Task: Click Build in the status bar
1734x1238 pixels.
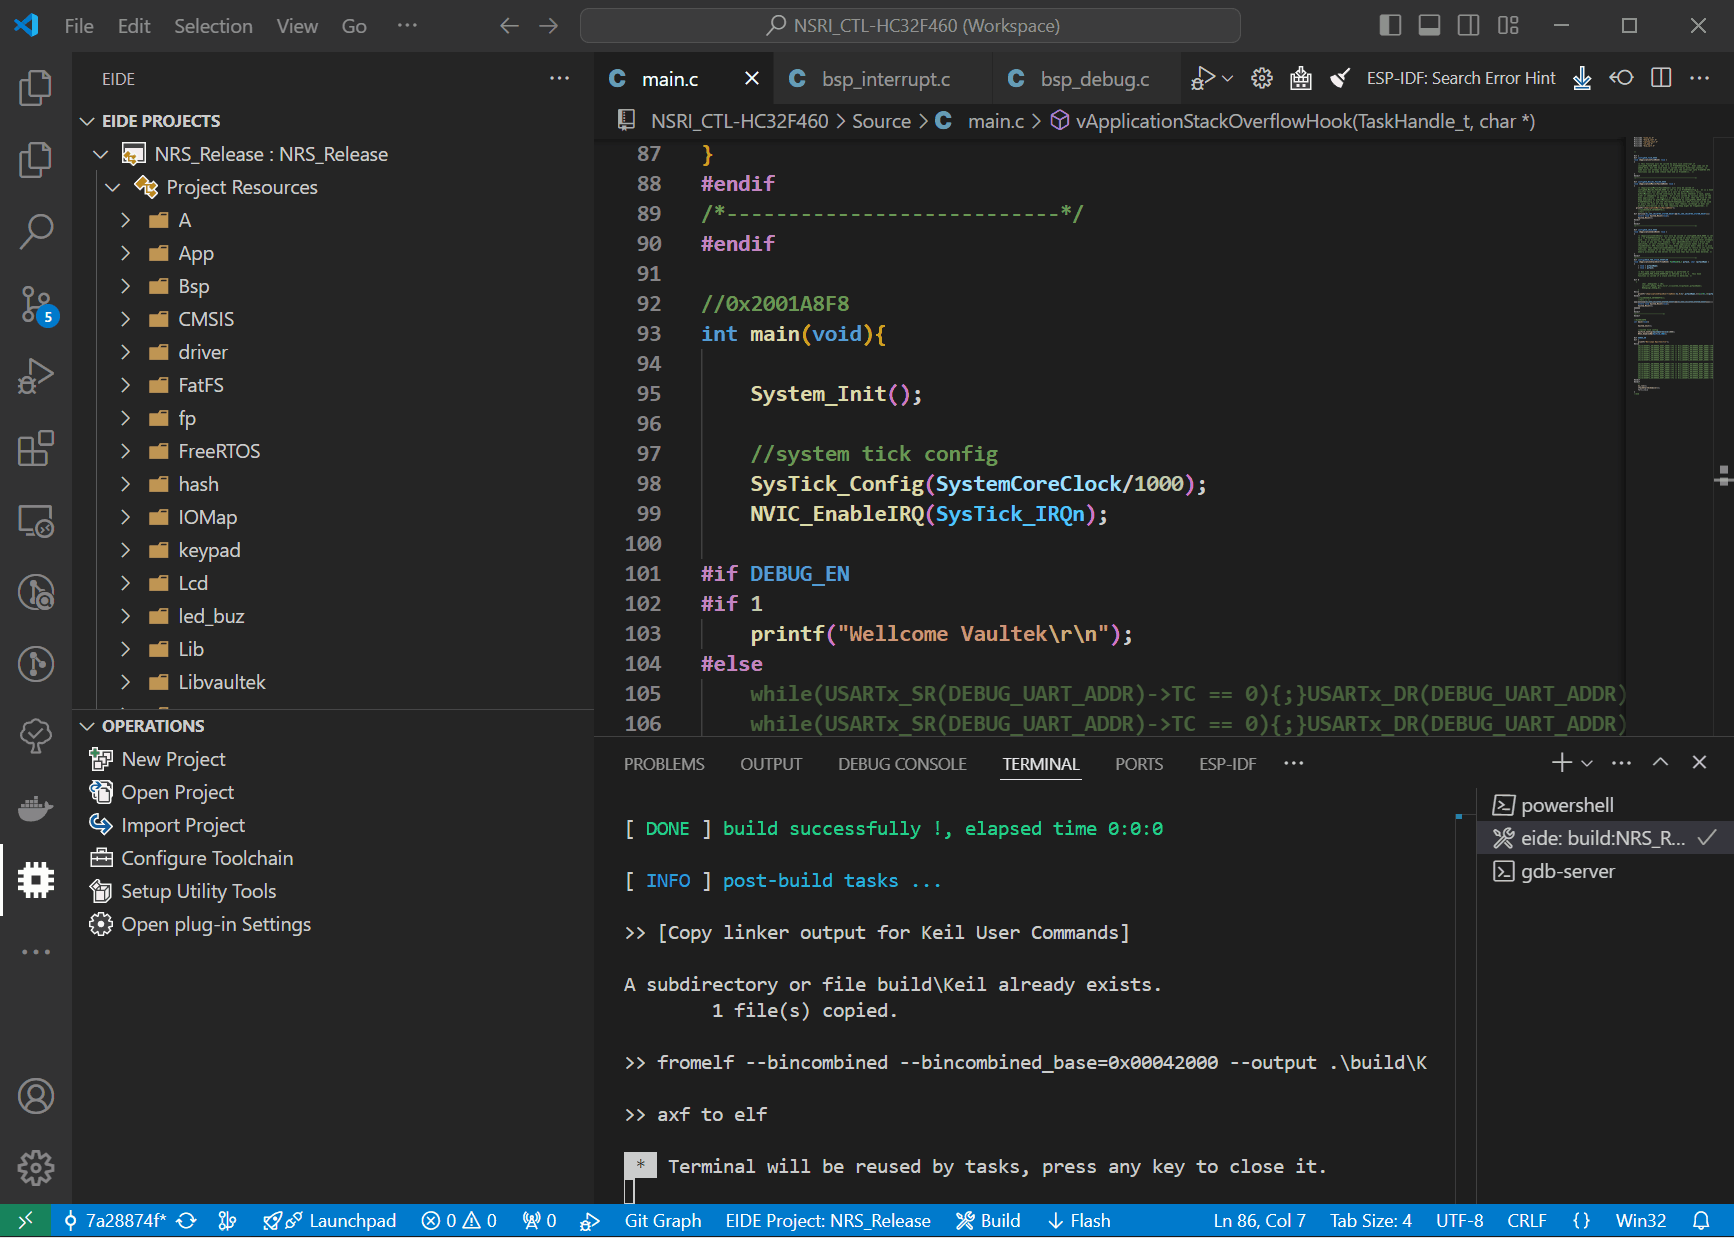Action: 988,1221
